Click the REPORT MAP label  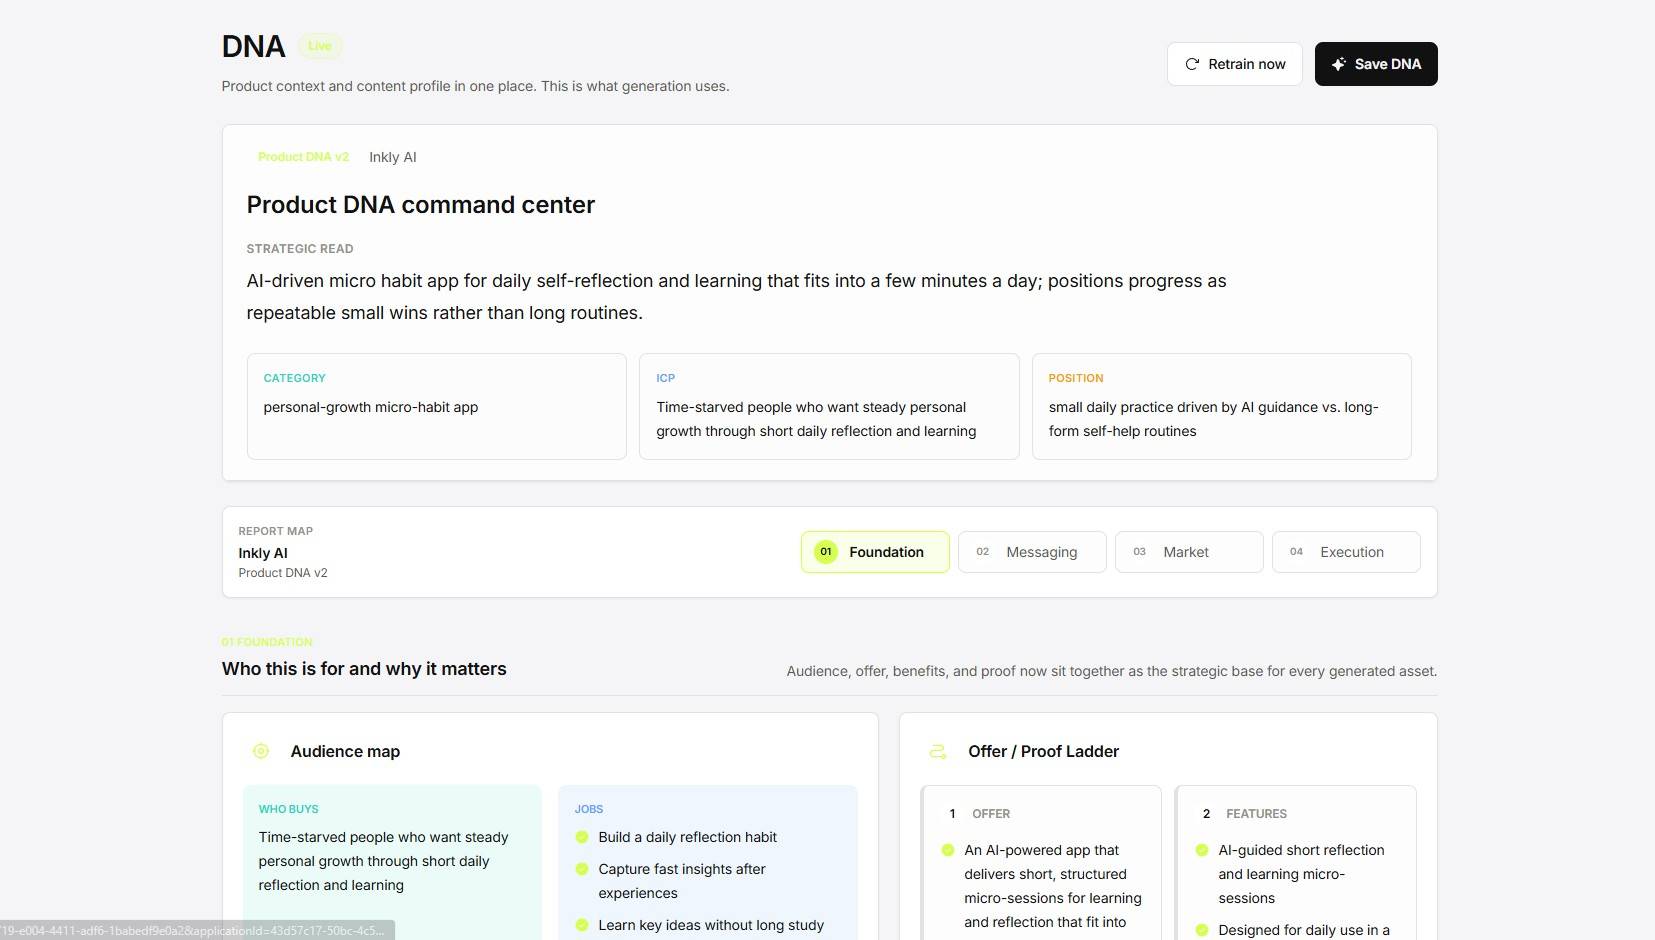click(276, 531)
